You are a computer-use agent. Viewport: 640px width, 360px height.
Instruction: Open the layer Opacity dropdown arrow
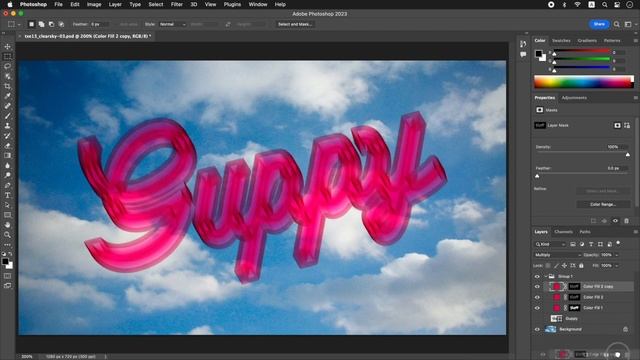617,255
